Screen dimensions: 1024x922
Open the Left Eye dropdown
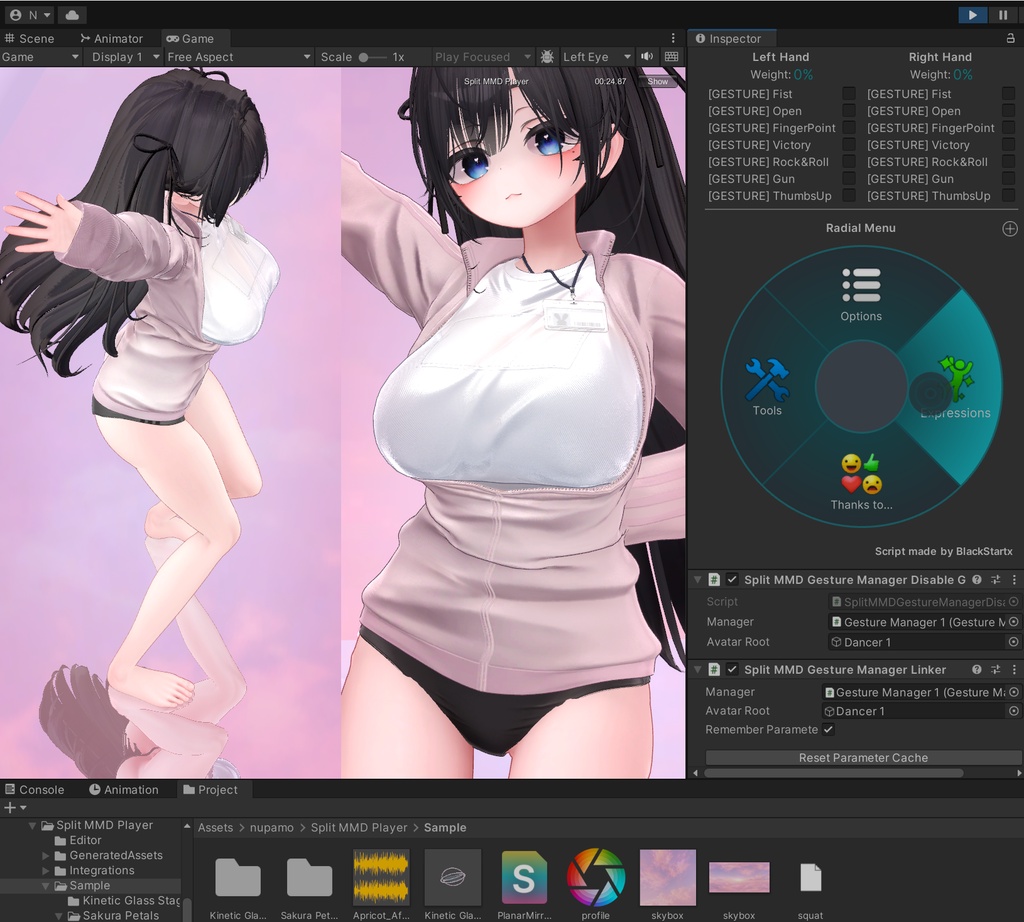click(x=596, y=57)
